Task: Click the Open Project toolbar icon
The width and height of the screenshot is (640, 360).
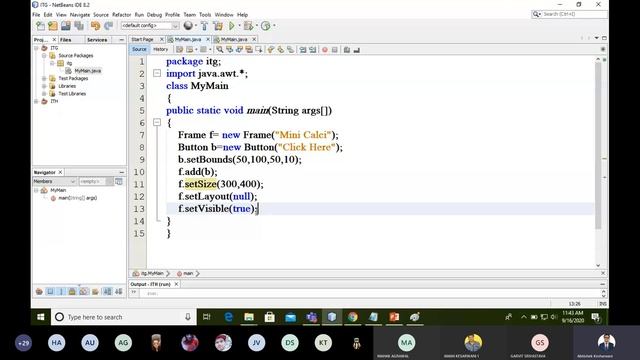Action: (x=65, y=26)
